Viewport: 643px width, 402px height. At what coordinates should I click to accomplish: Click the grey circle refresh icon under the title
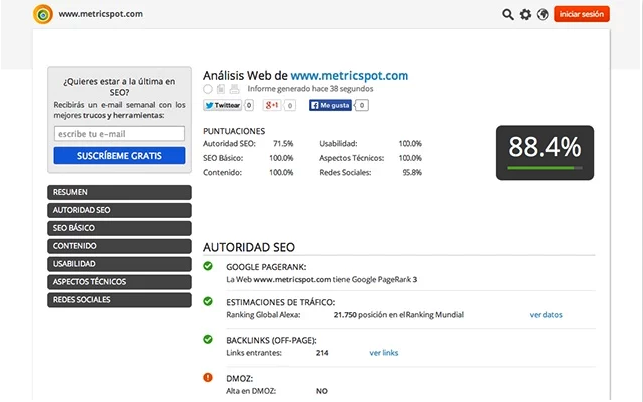pyautogui.click(x=208, y=89)
